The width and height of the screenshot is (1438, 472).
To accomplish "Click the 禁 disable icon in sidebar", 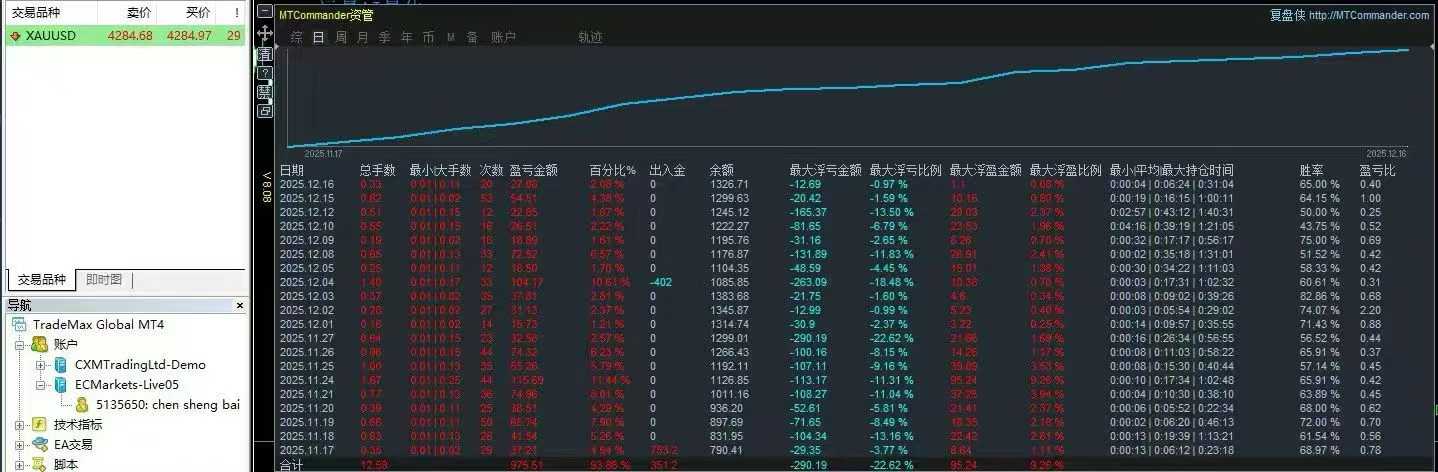I will coord(265,92).
